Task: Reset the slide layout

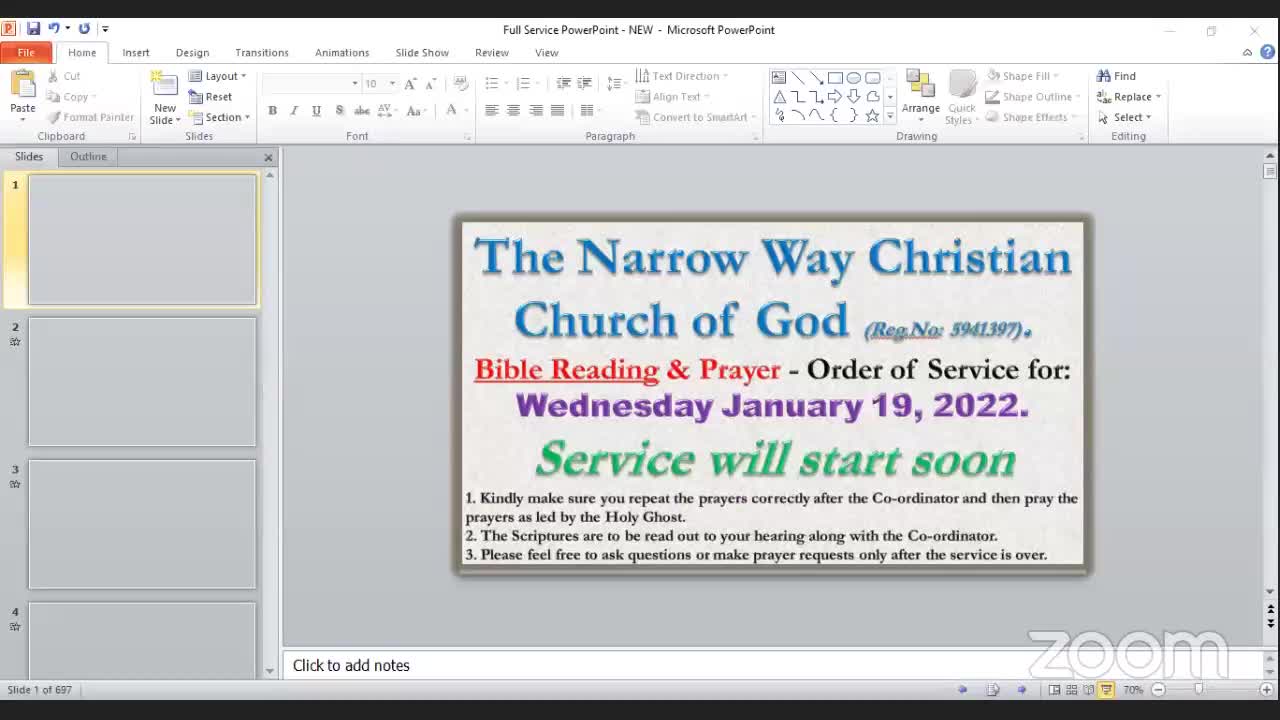Action: pyautogui.click(x=211, y=97)
